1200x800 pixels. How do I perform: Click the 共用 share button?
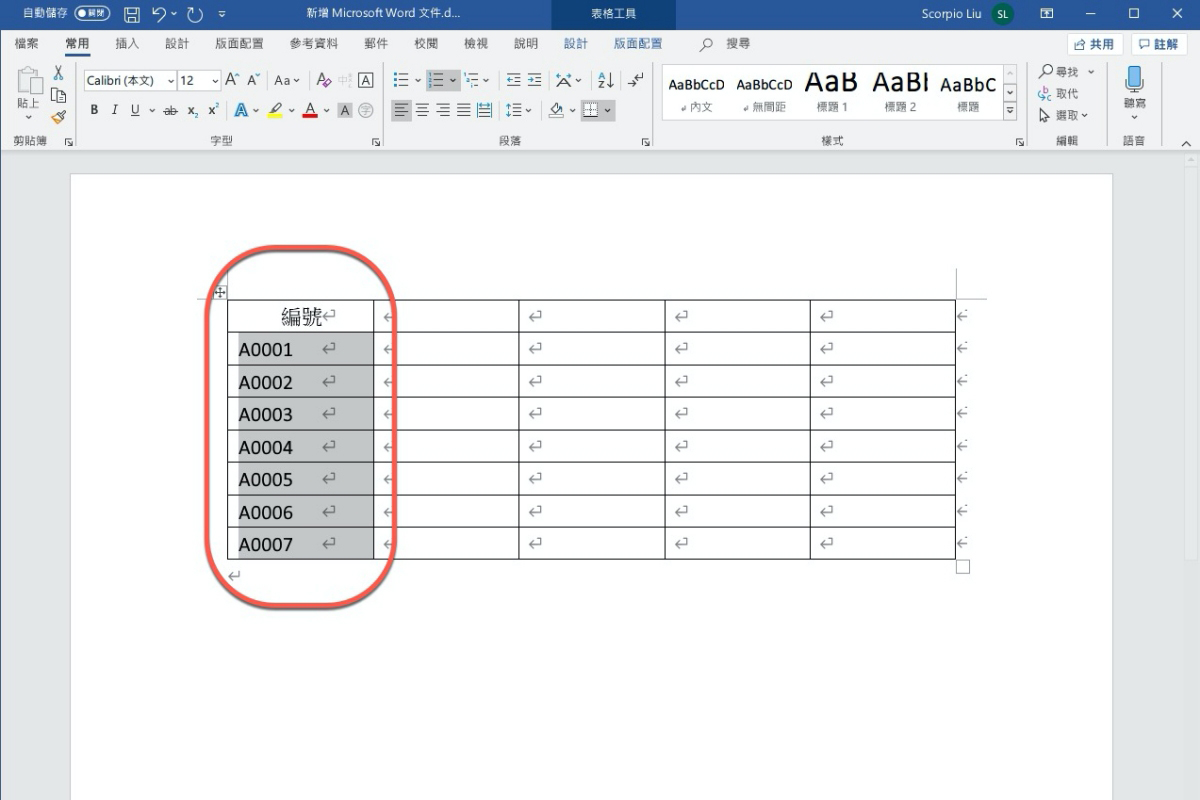pyautogui.click(x=1094, y=44)
